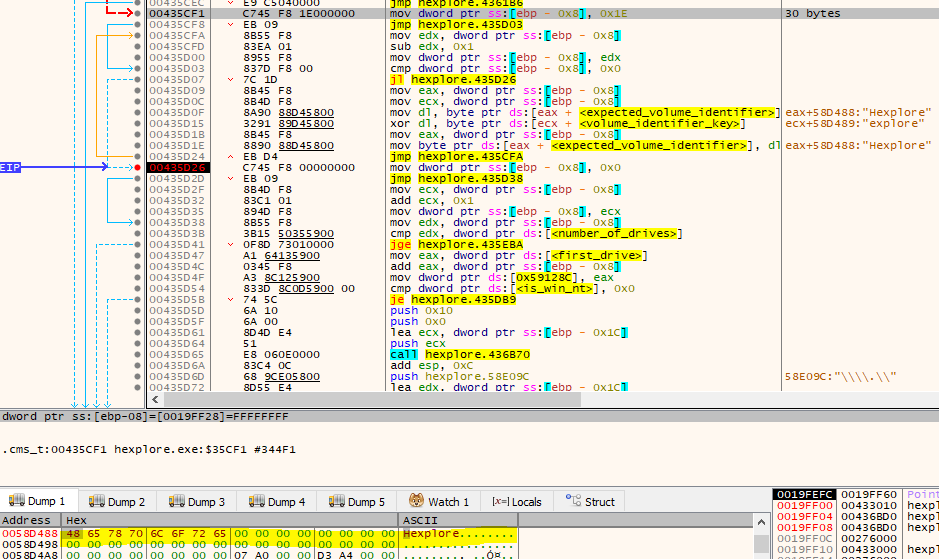Click jmp hexplore.435D03 instruction
Image resolution: width=939 pixels, height=559 pixels.
[456, 25]
